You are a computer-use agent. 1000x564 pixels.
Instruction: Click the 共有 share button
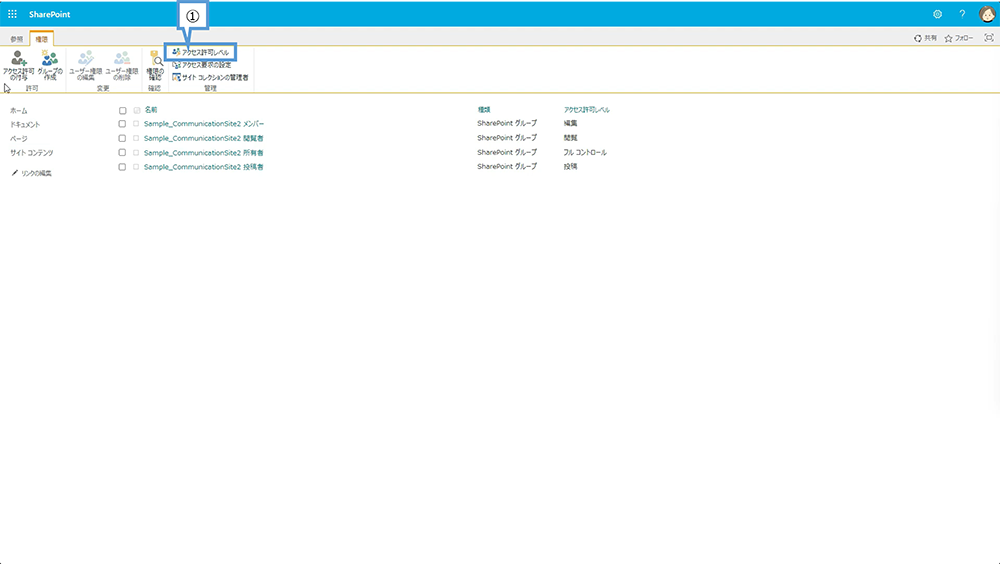pyautogui.click(x=925, y=38)
